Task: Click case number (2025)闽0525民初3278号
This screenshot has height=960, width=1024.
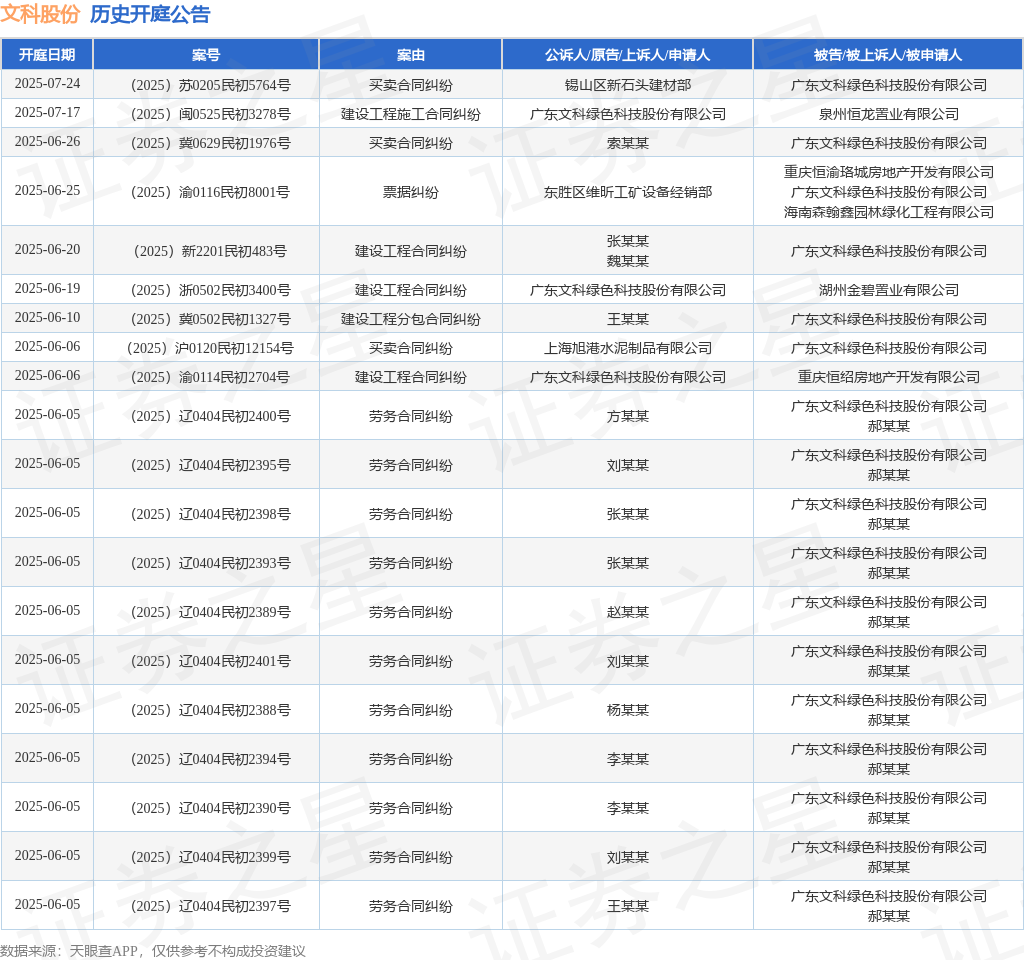Action: [210, 114]
